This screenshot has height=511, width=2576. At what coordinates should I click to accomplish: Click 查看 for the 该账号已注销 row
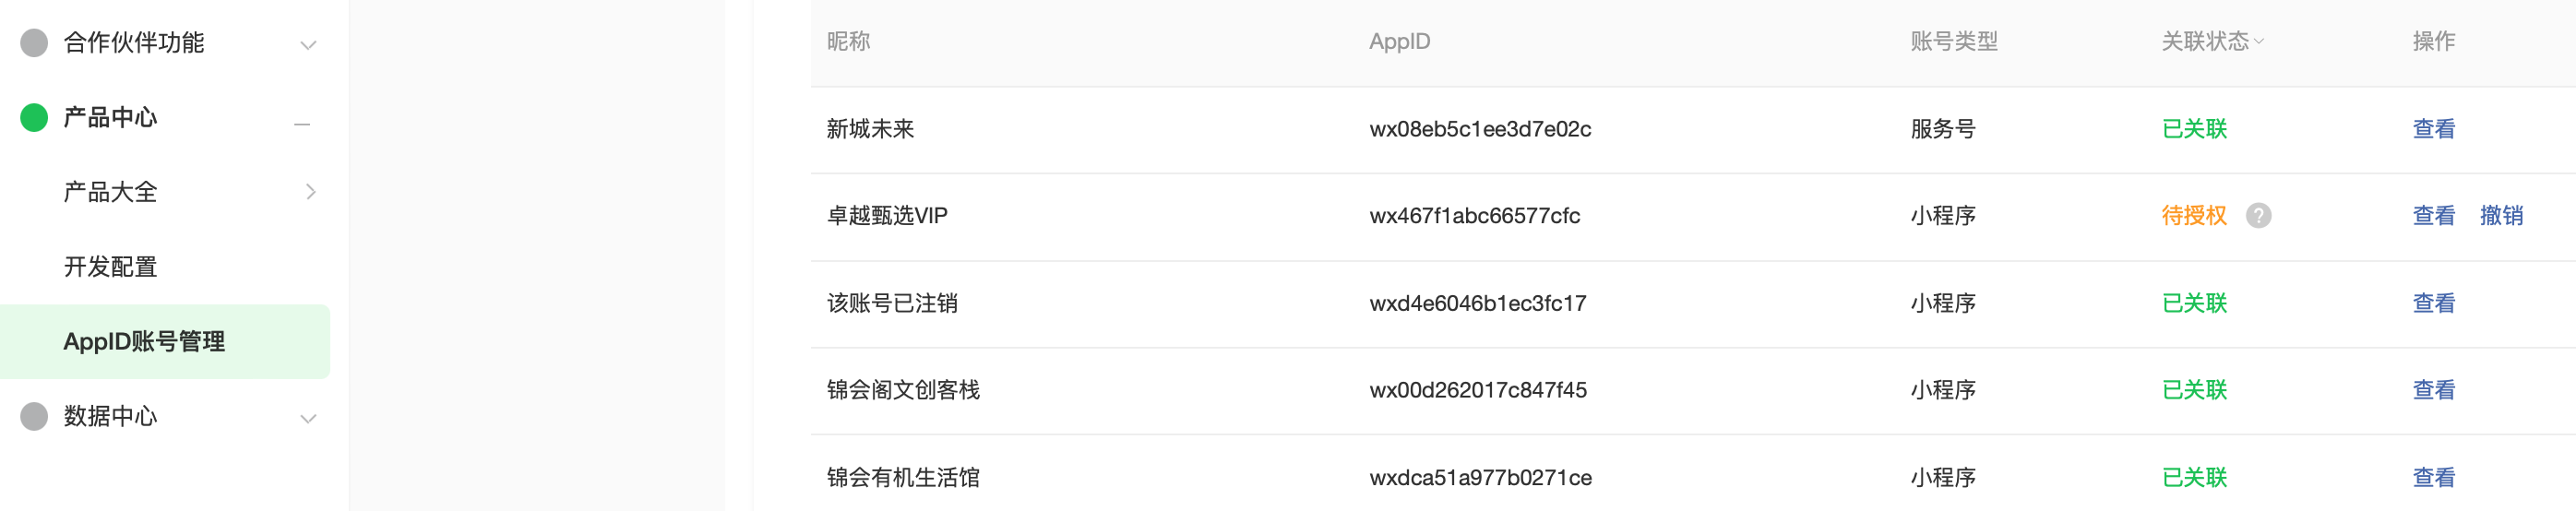click(2432, 302)
